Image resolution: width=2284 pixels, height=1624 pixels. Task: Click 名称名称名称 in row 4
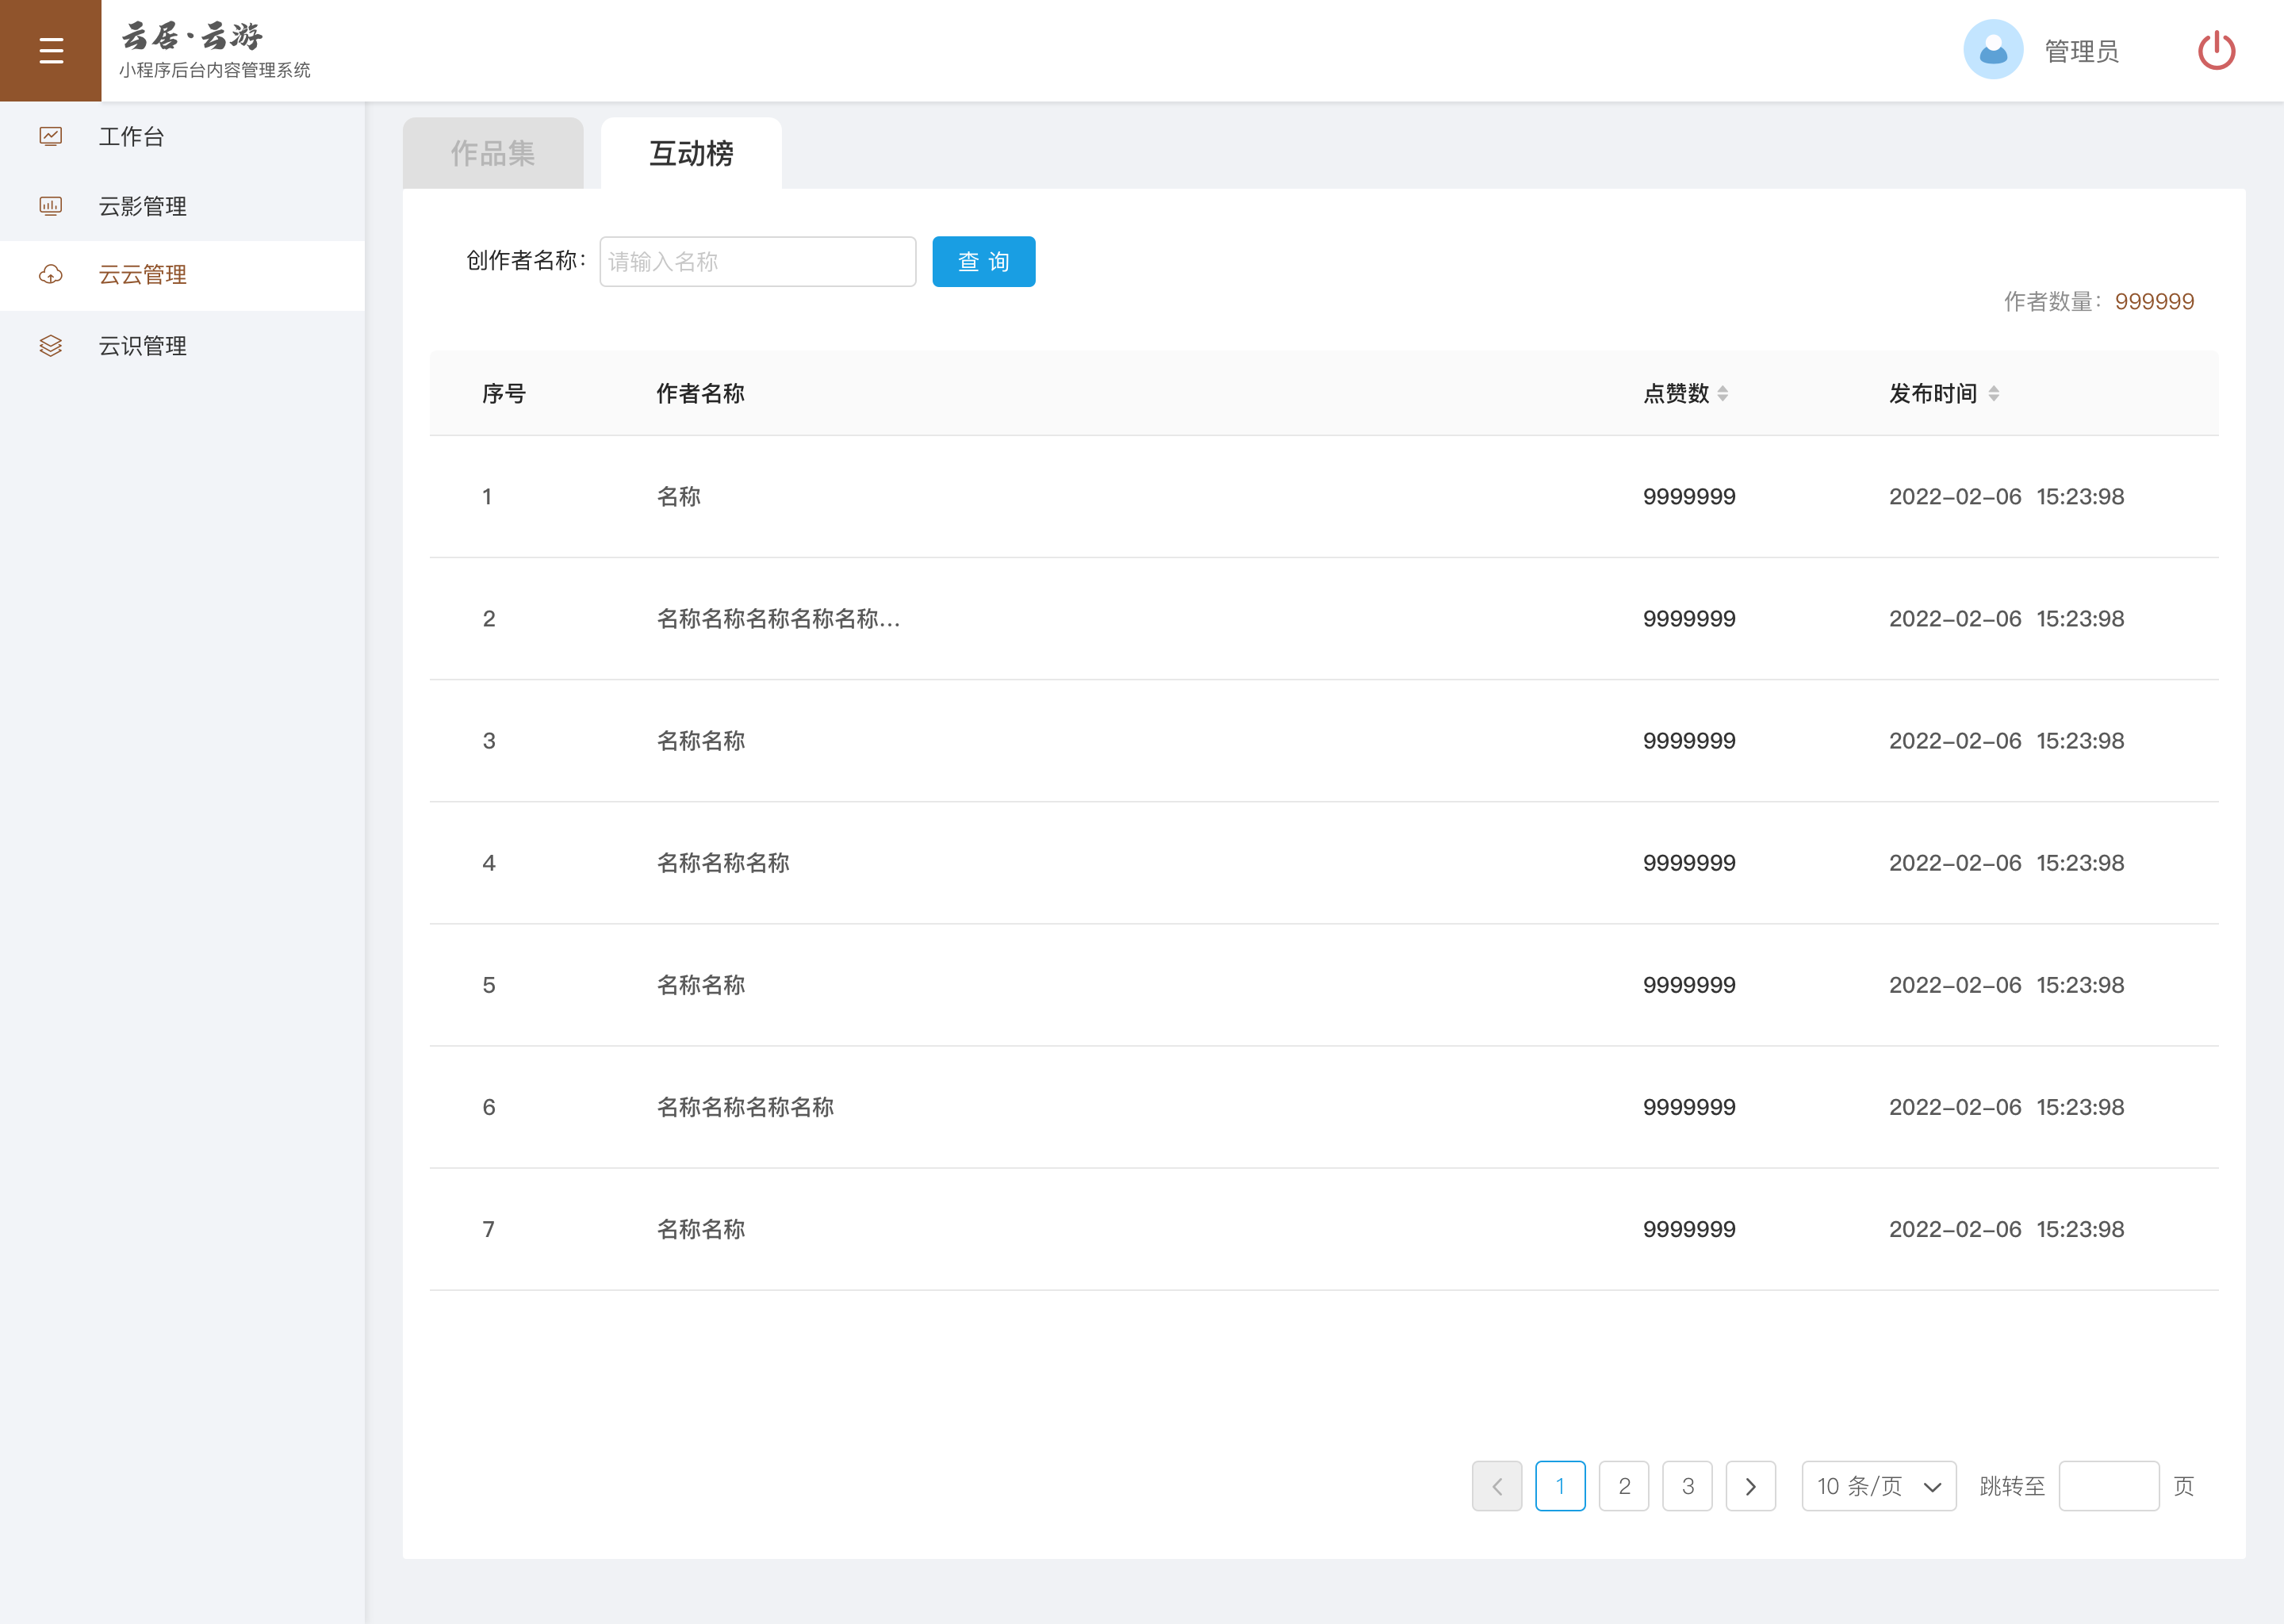(x=723, y=863)
